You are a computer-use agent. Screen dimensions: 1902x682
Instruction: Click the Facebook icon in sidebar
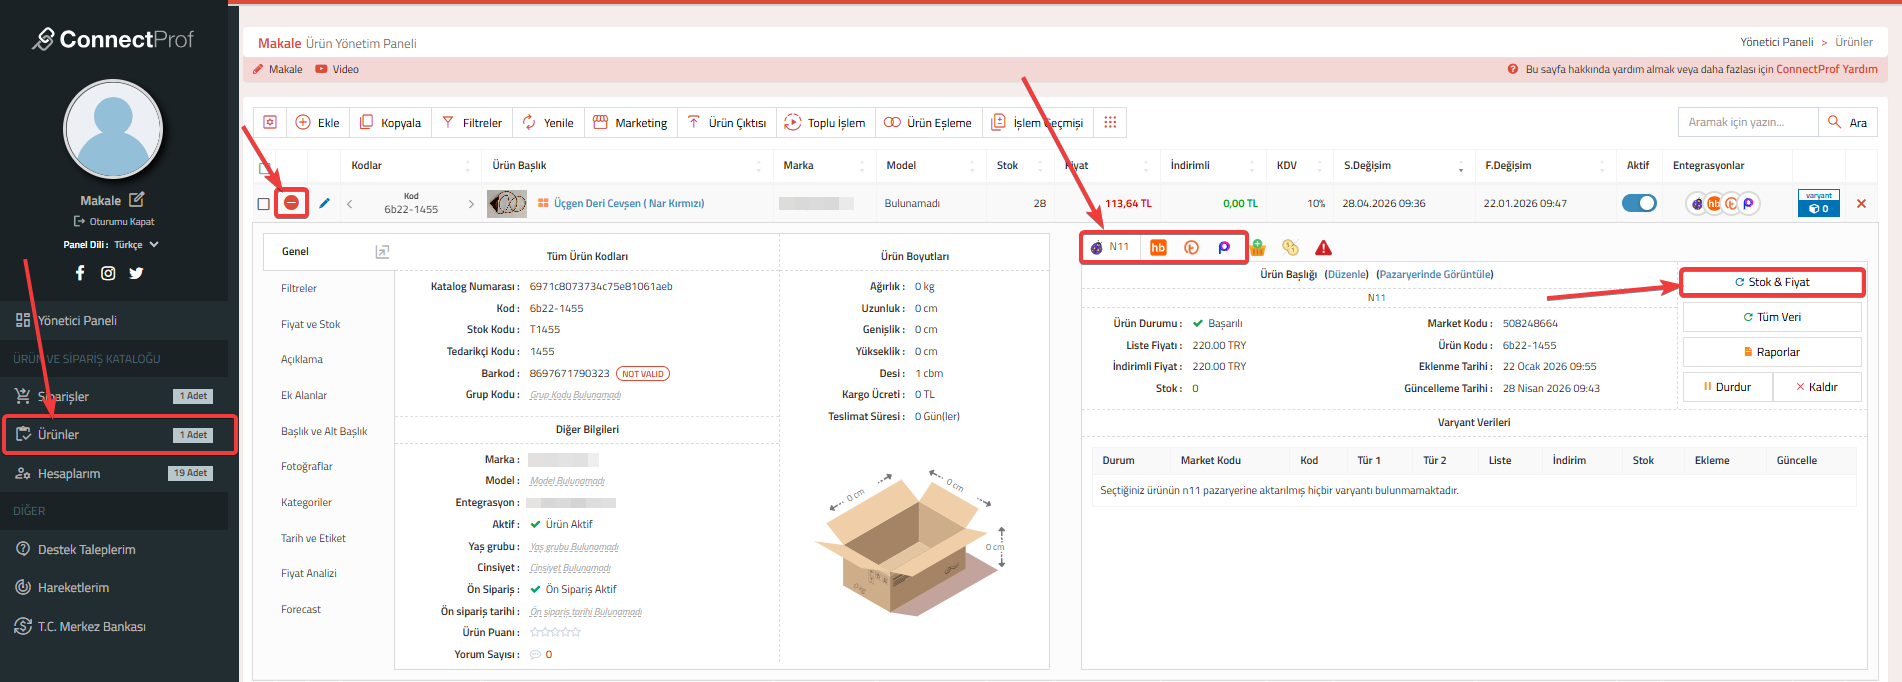click(x=80, y=273)
